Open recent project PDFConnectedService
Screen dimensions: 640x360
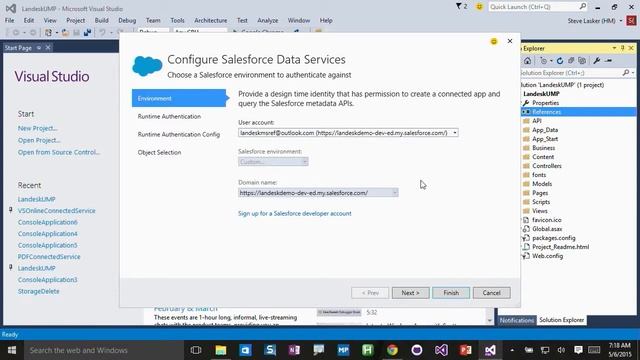[x=49, y=257]
